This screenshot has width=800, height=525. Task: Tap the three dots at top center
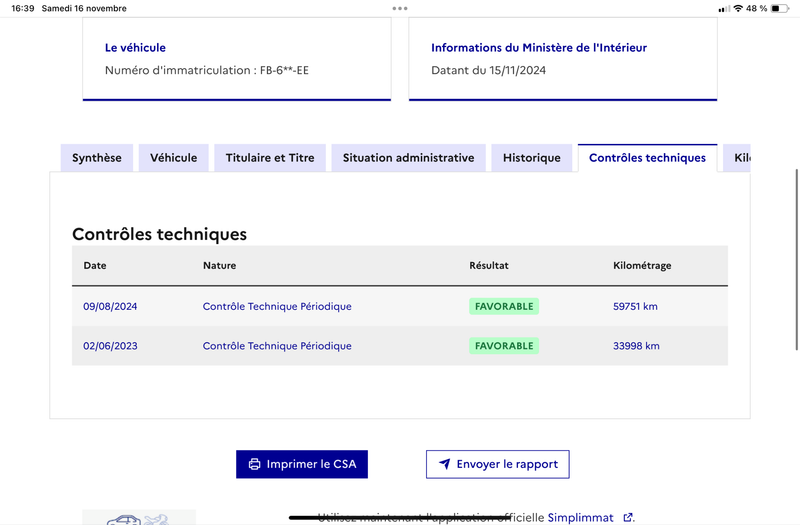click(400, 8)
